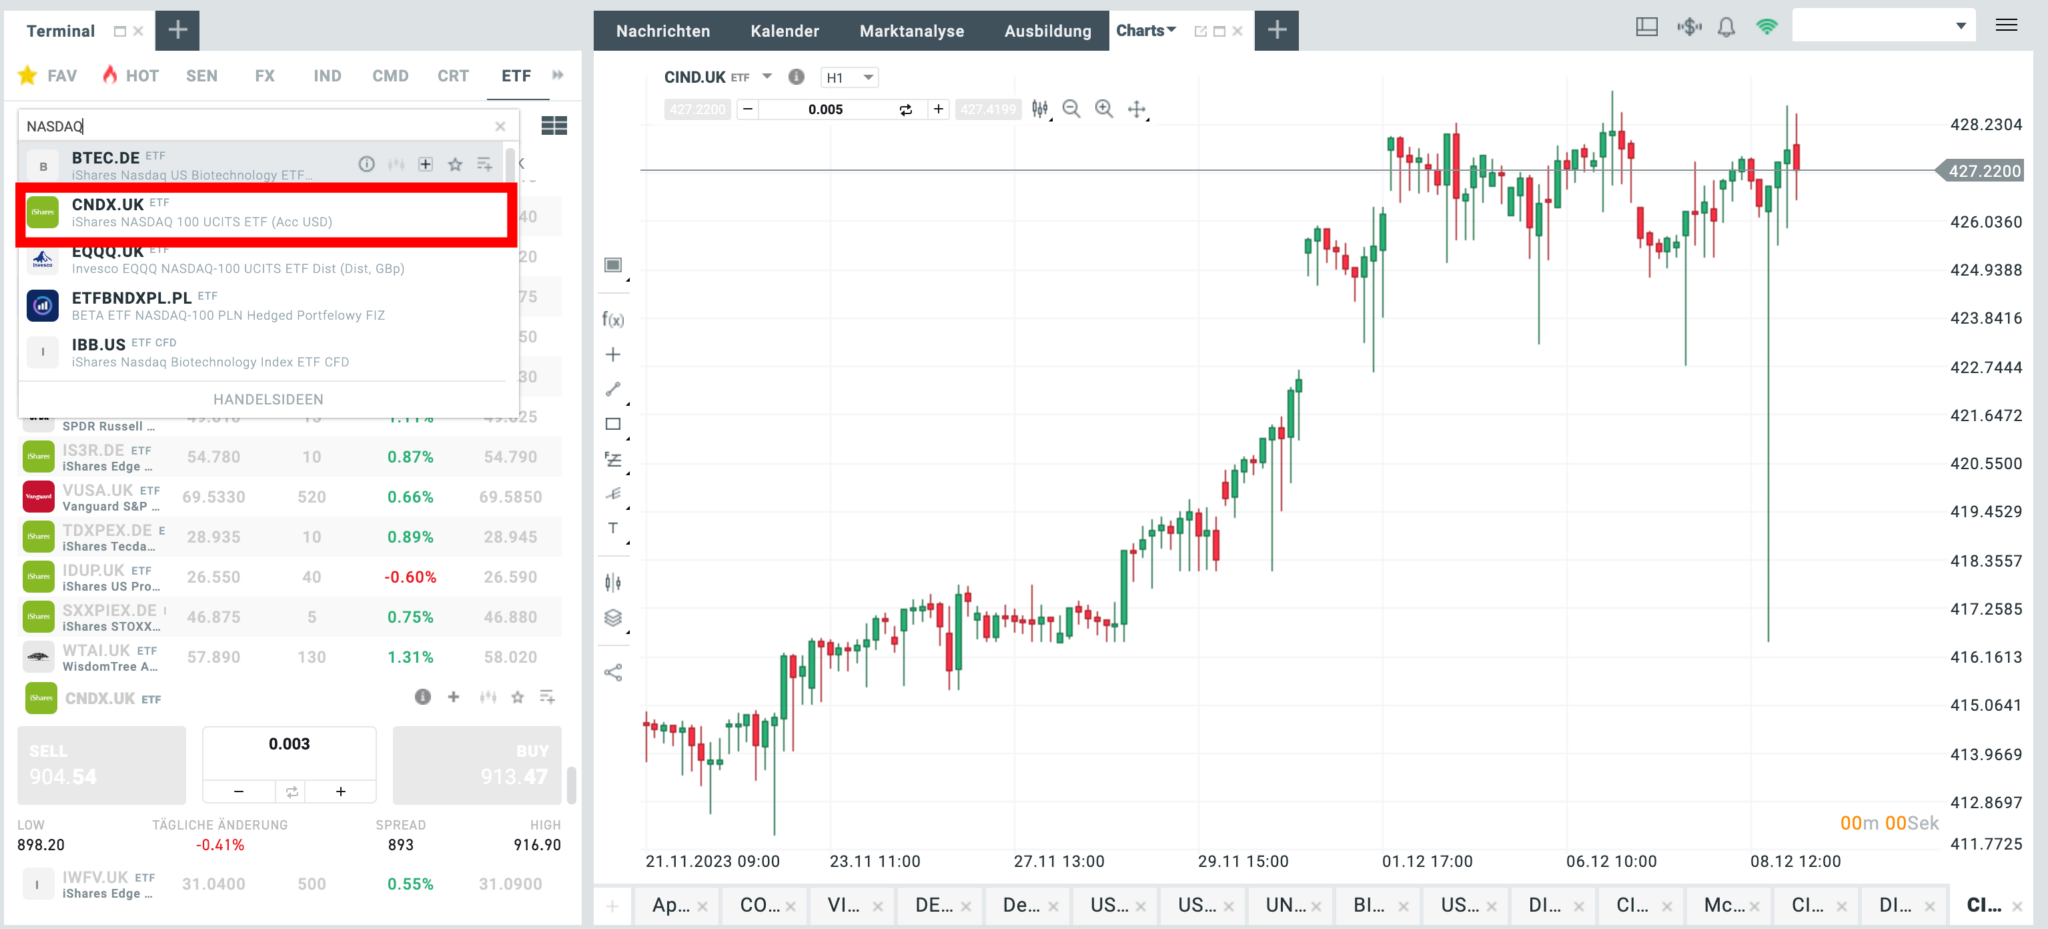
Task: Open the indicators f(x) tool
Action: coord(613,320)
